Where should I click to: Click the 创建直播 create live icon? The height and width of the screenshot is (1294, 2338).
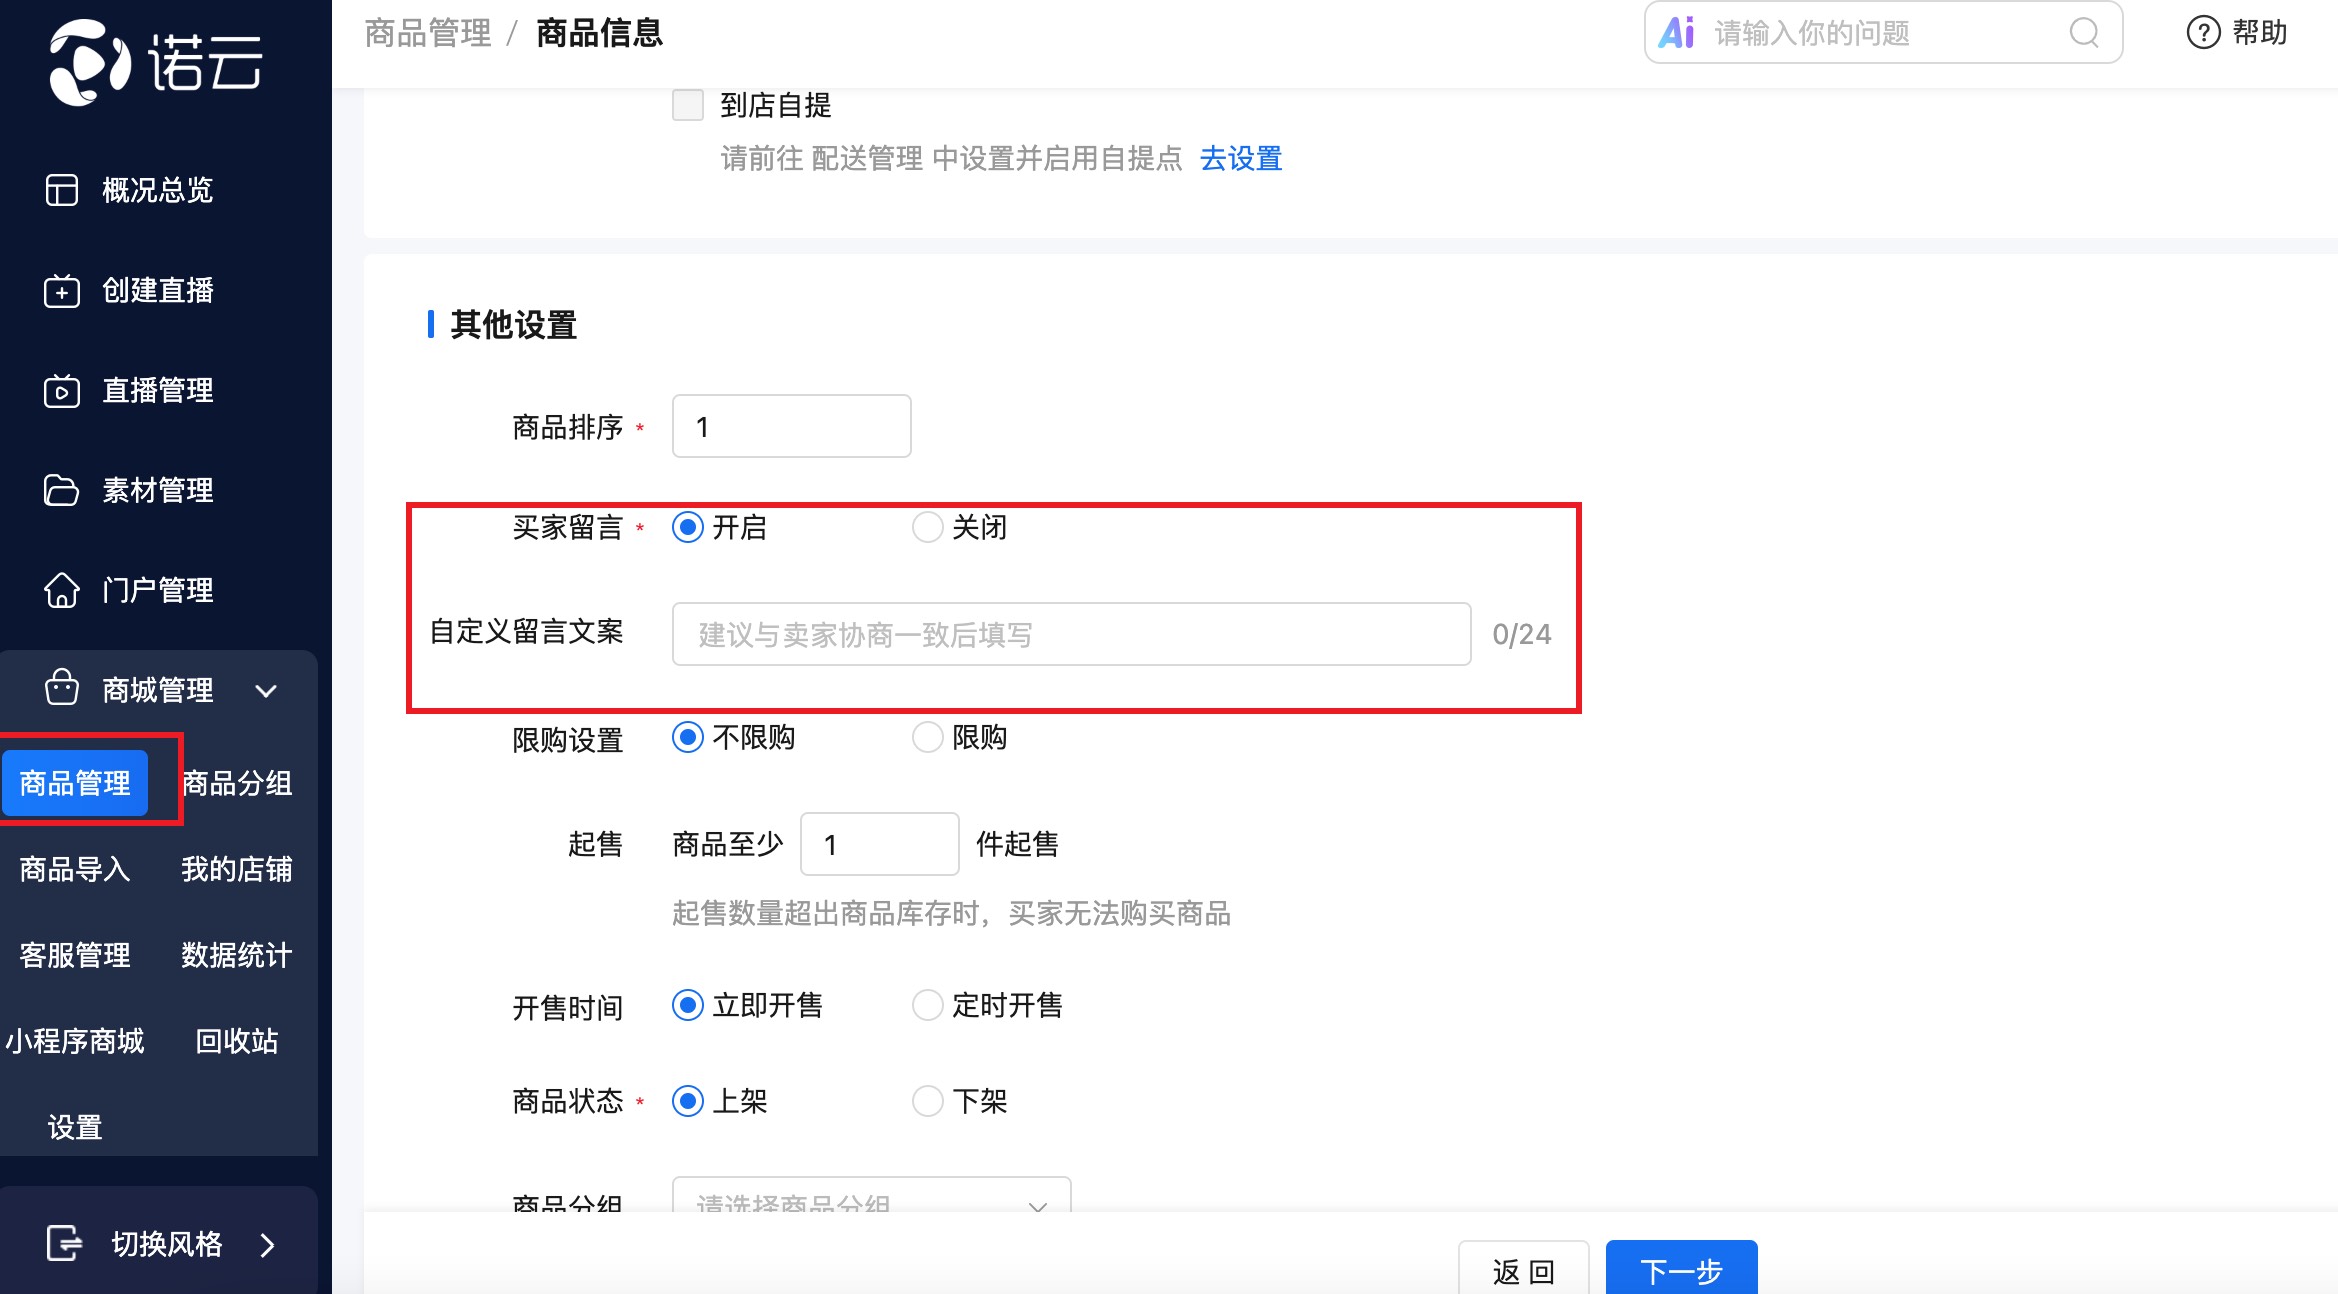point(61,291)
